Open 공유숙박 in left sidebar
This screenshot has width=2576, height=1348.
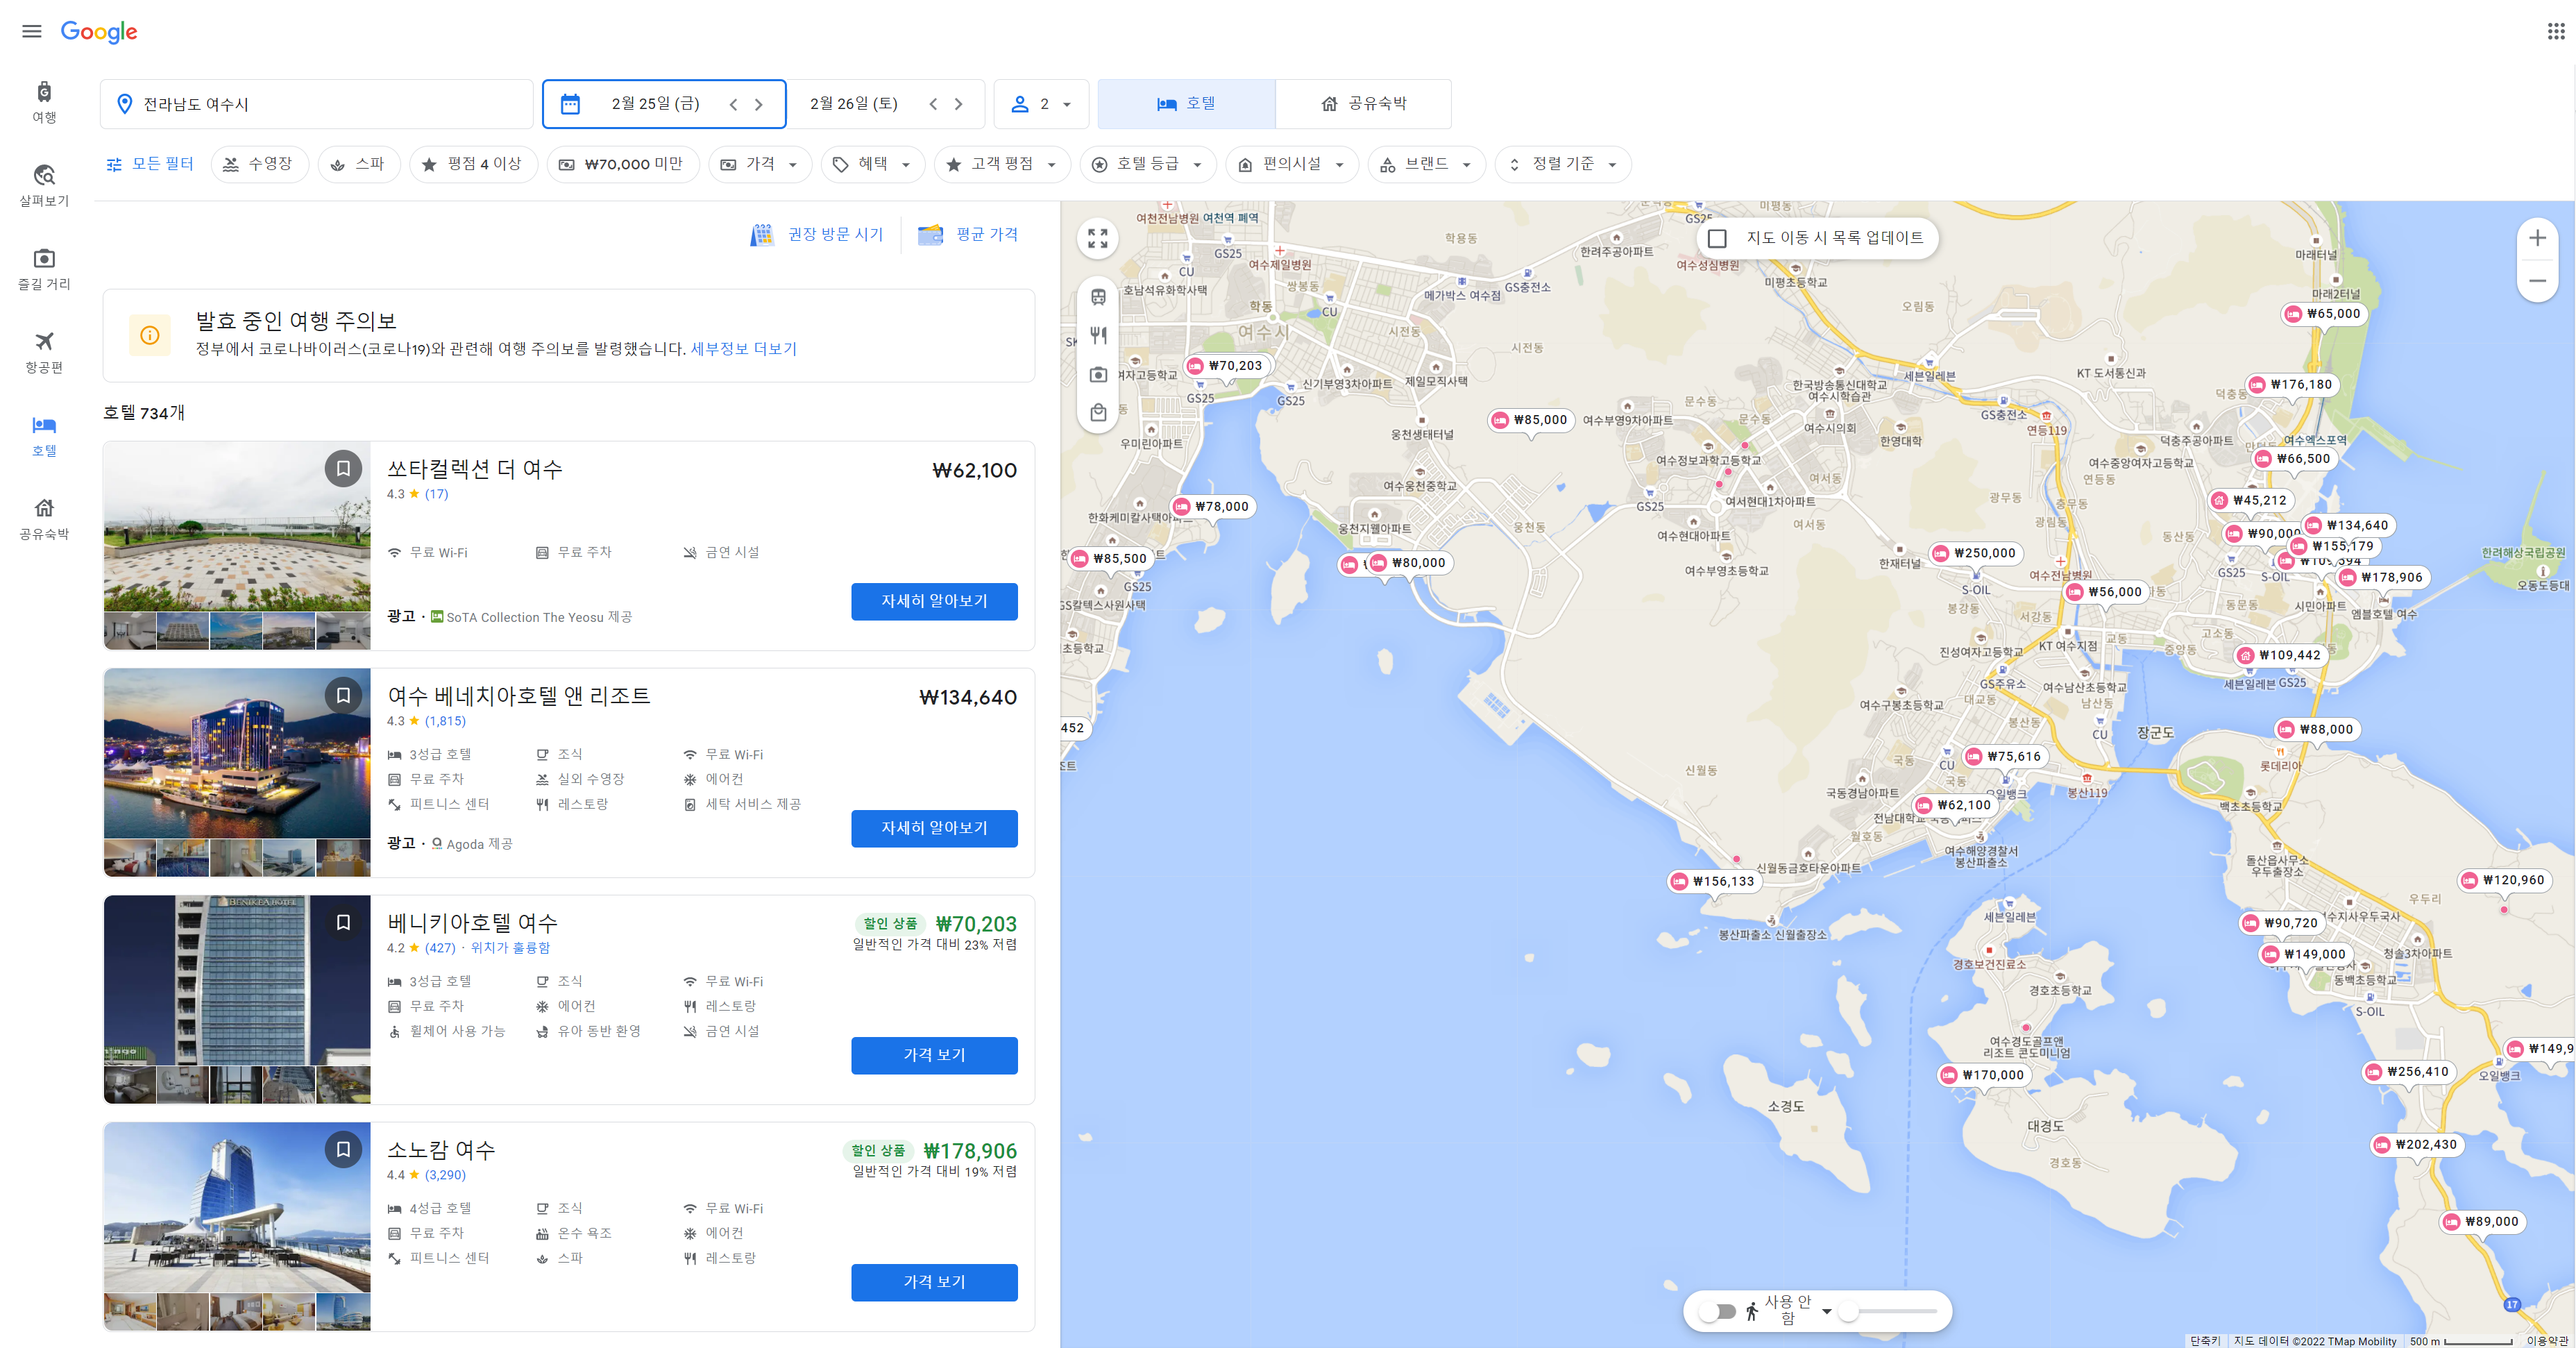click(x=44, y=519)
